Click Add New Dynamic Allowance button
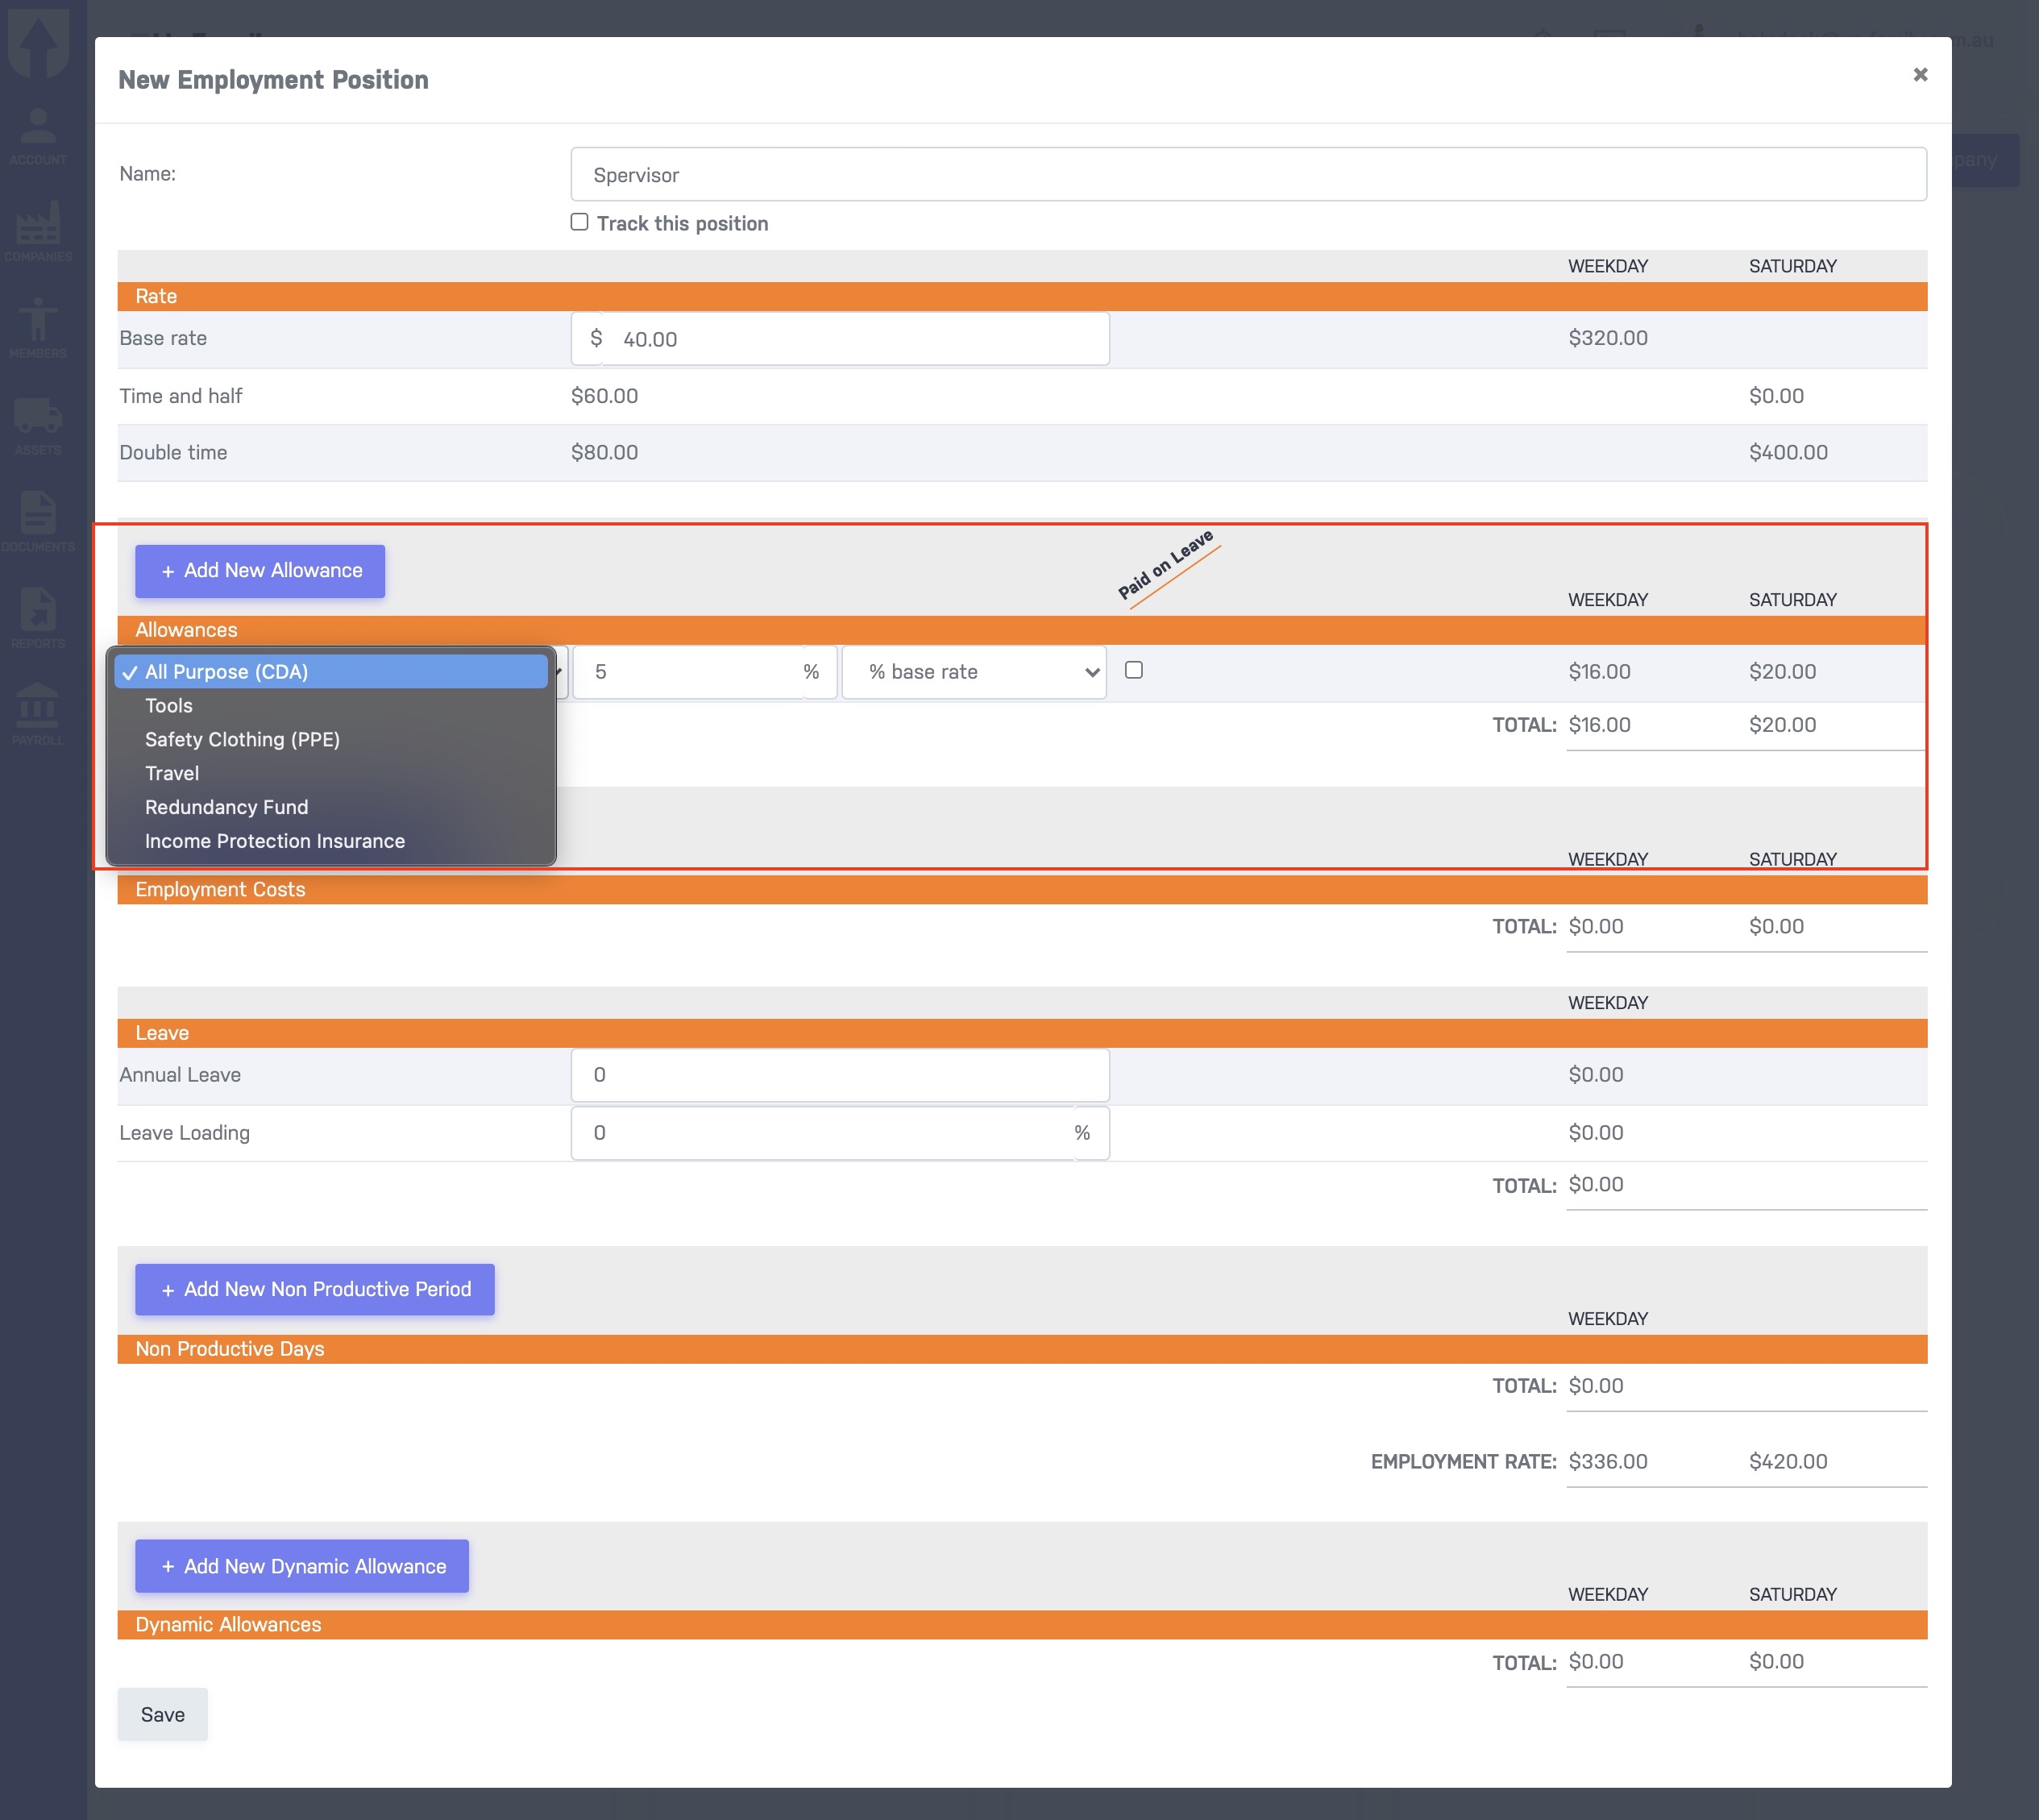 click(302, 1567)
